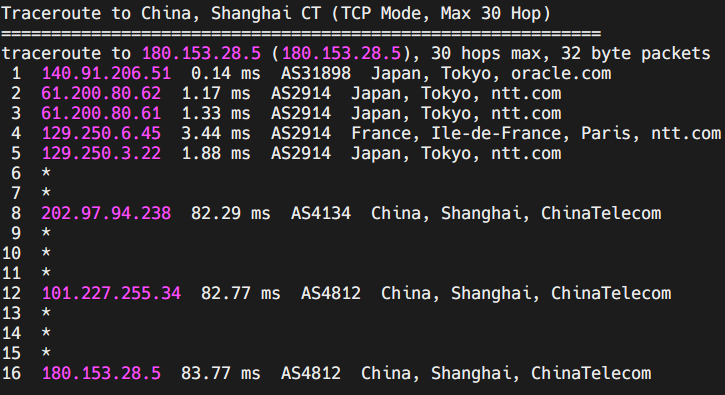The width and height of the screenshot is (725, 395).
Task: Click AS4812 on hop 12
Action: pos(331,293)
